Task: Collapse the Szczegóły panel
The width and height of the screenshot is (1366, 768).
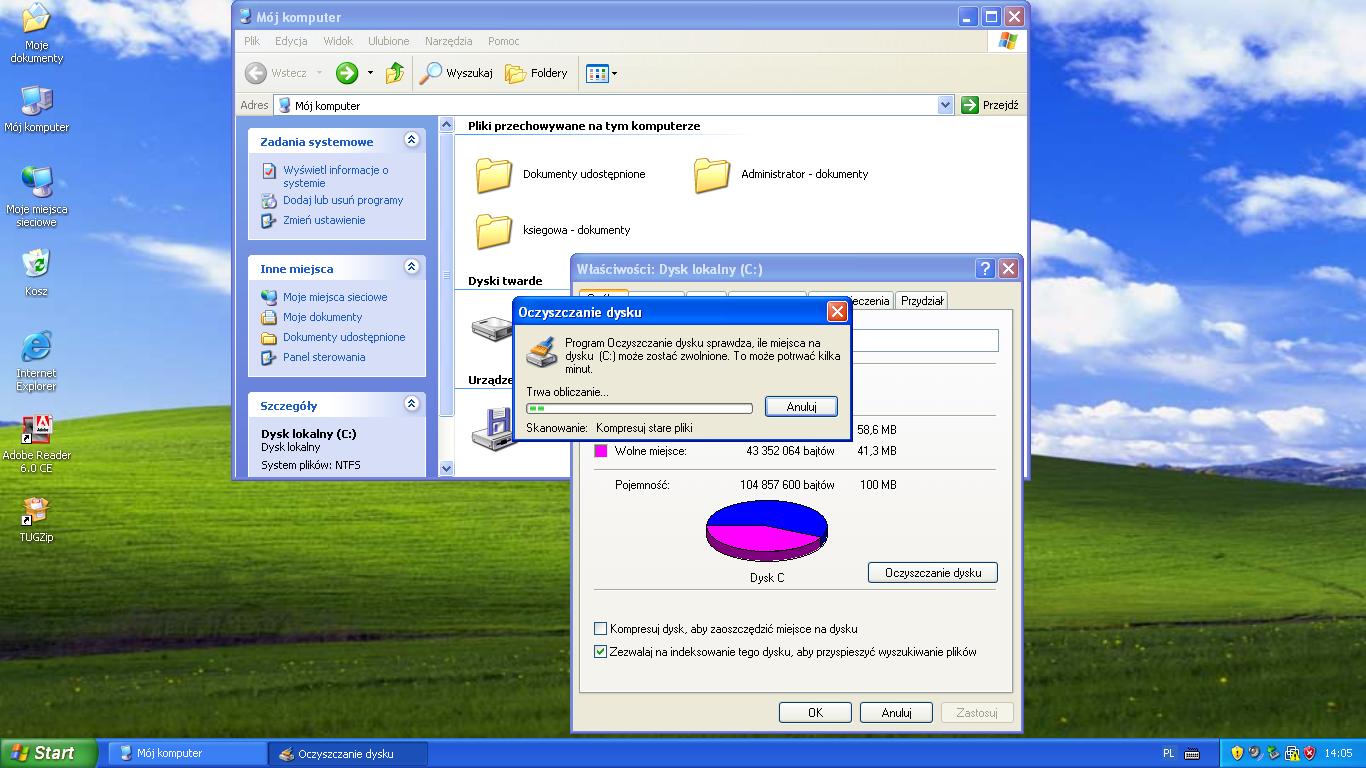Action: [x=411, y=404]
